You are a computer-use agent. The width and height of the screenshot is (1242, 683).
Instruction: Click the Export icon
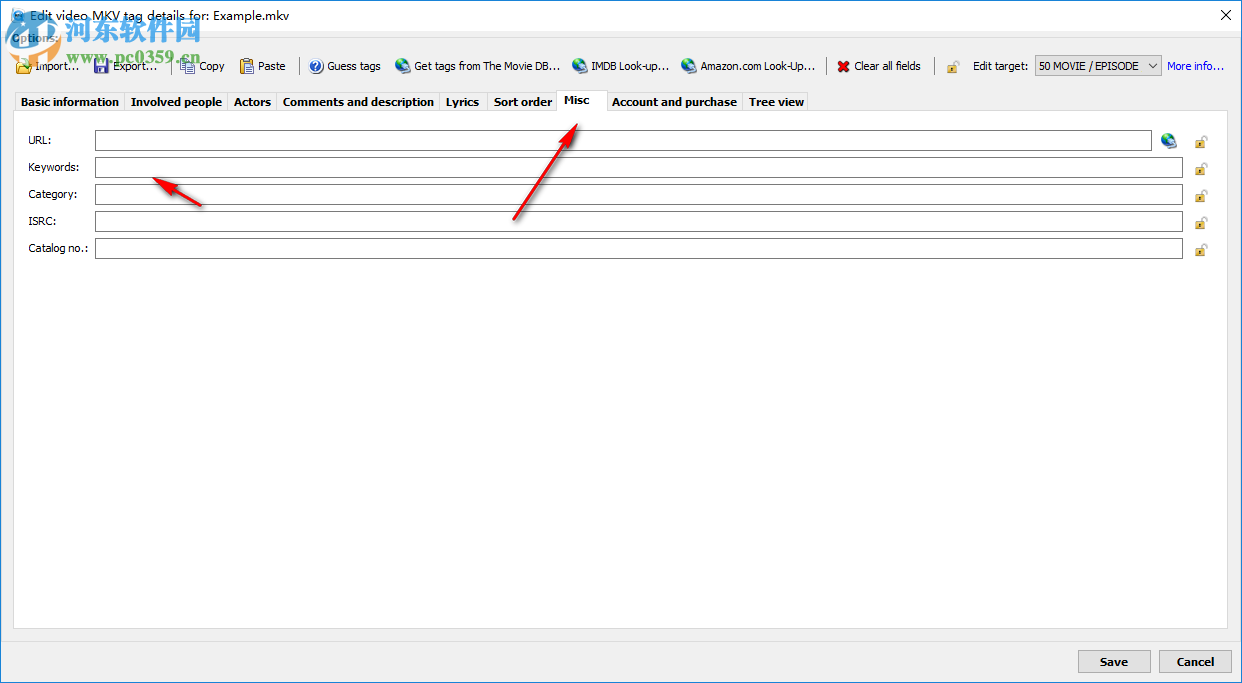[102, 65]
